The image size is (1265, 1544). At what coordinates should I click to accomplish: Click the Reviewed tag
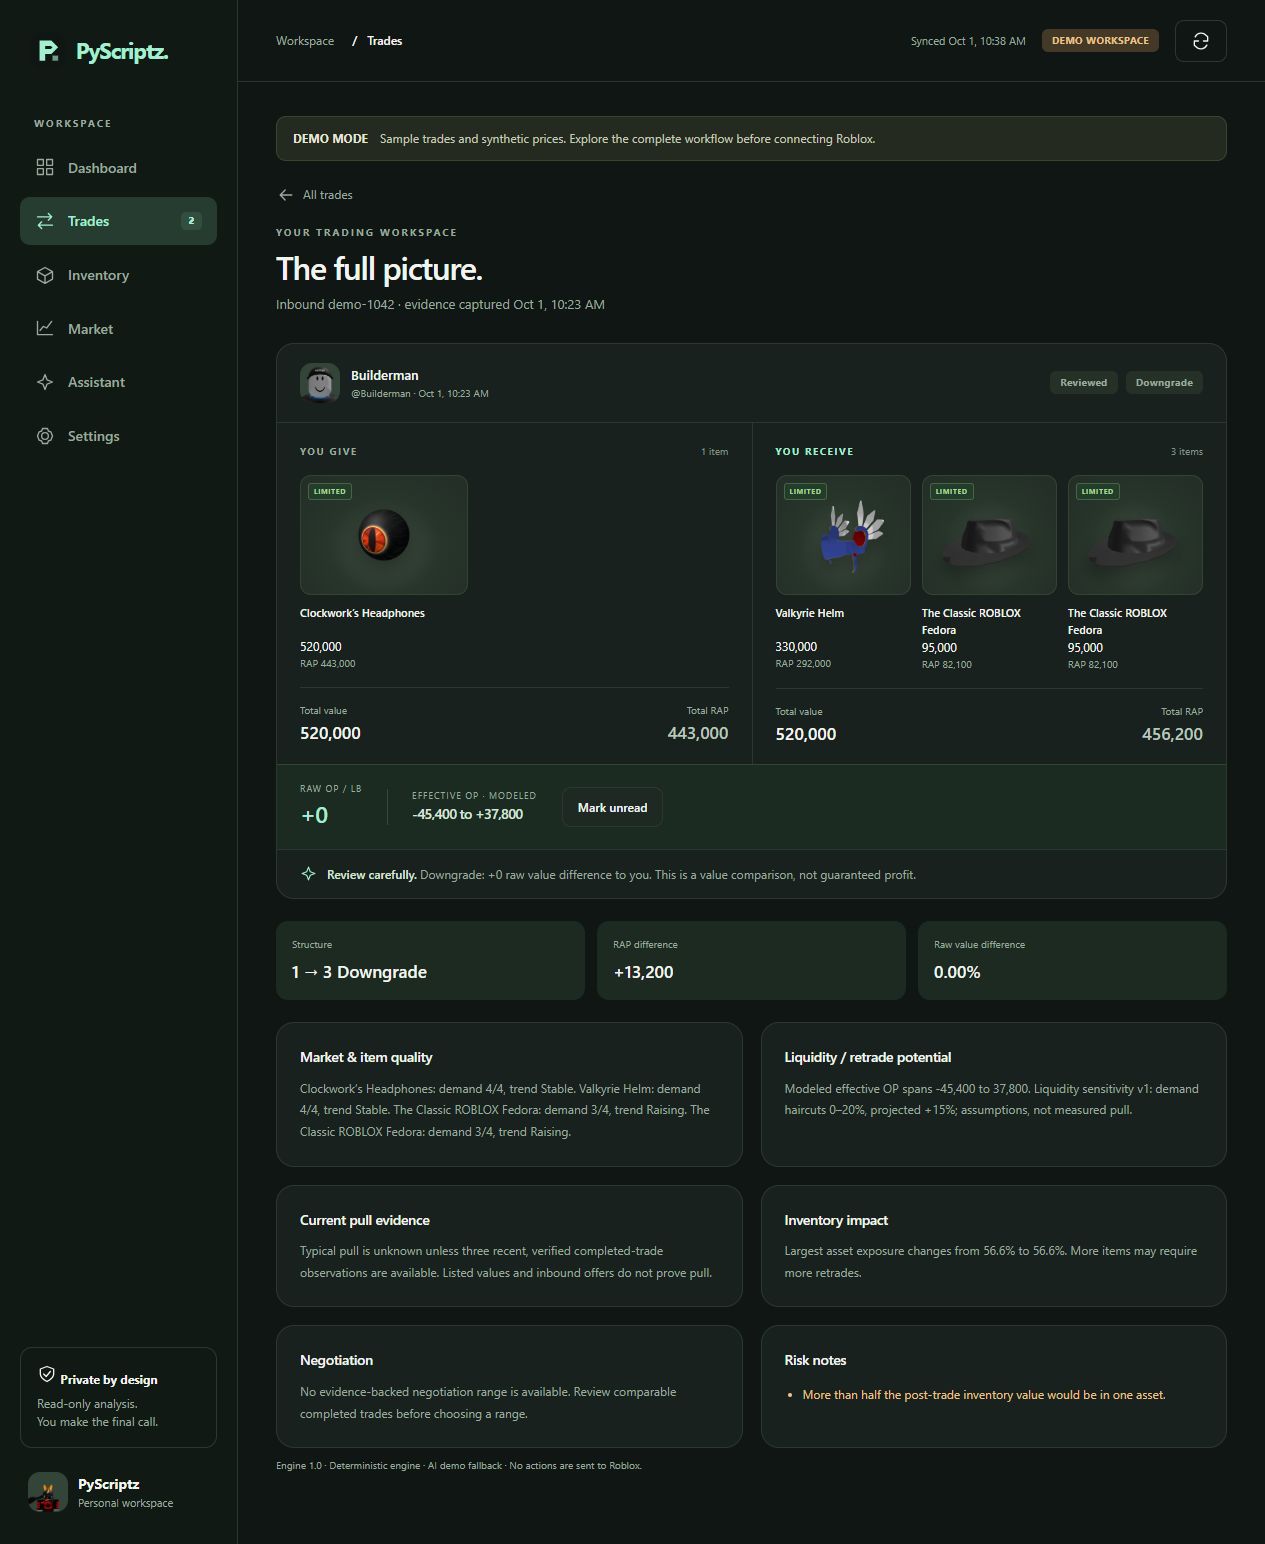click(1083, 382)
